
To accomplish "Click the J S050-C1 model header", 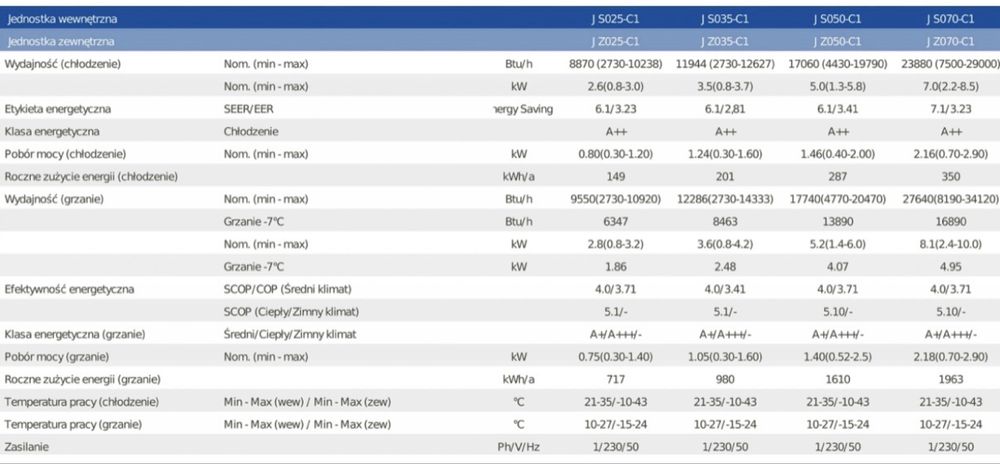I will coord(837,19).
